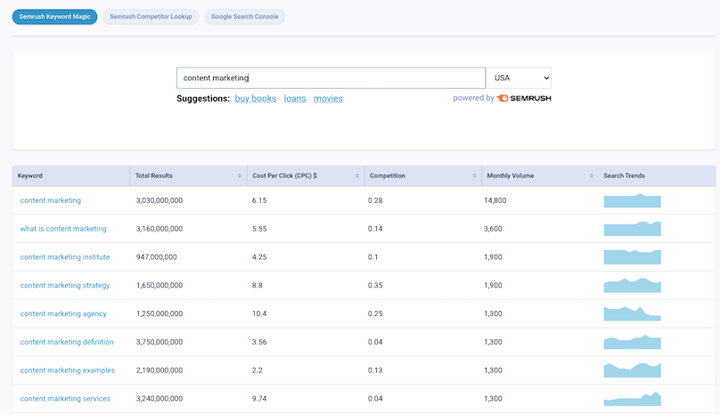Open 'content marketing services' keyword link
Viewport: 720px width, 415px height.
(65, 399)
